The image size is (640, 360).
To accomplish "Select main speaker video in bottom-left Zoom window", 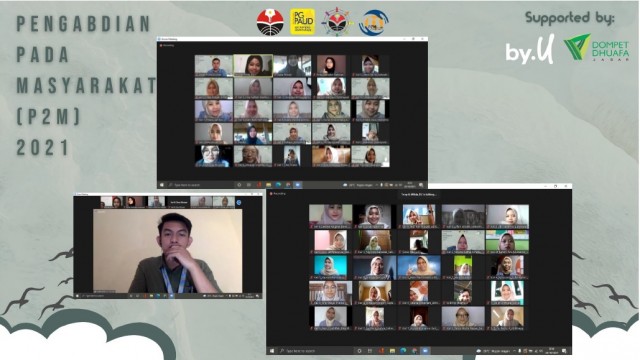I will pos(168,251).
